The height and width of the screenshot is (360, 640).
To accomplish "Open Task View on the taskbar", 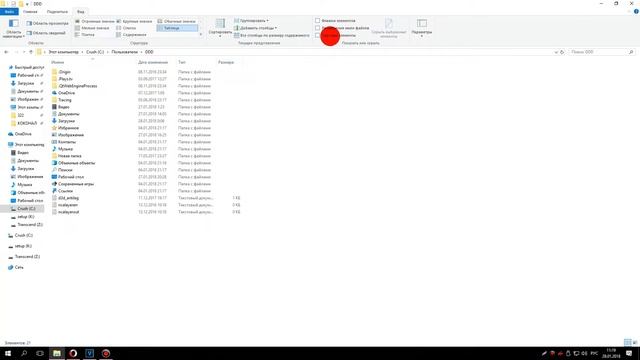I will (x=40, y=353).
